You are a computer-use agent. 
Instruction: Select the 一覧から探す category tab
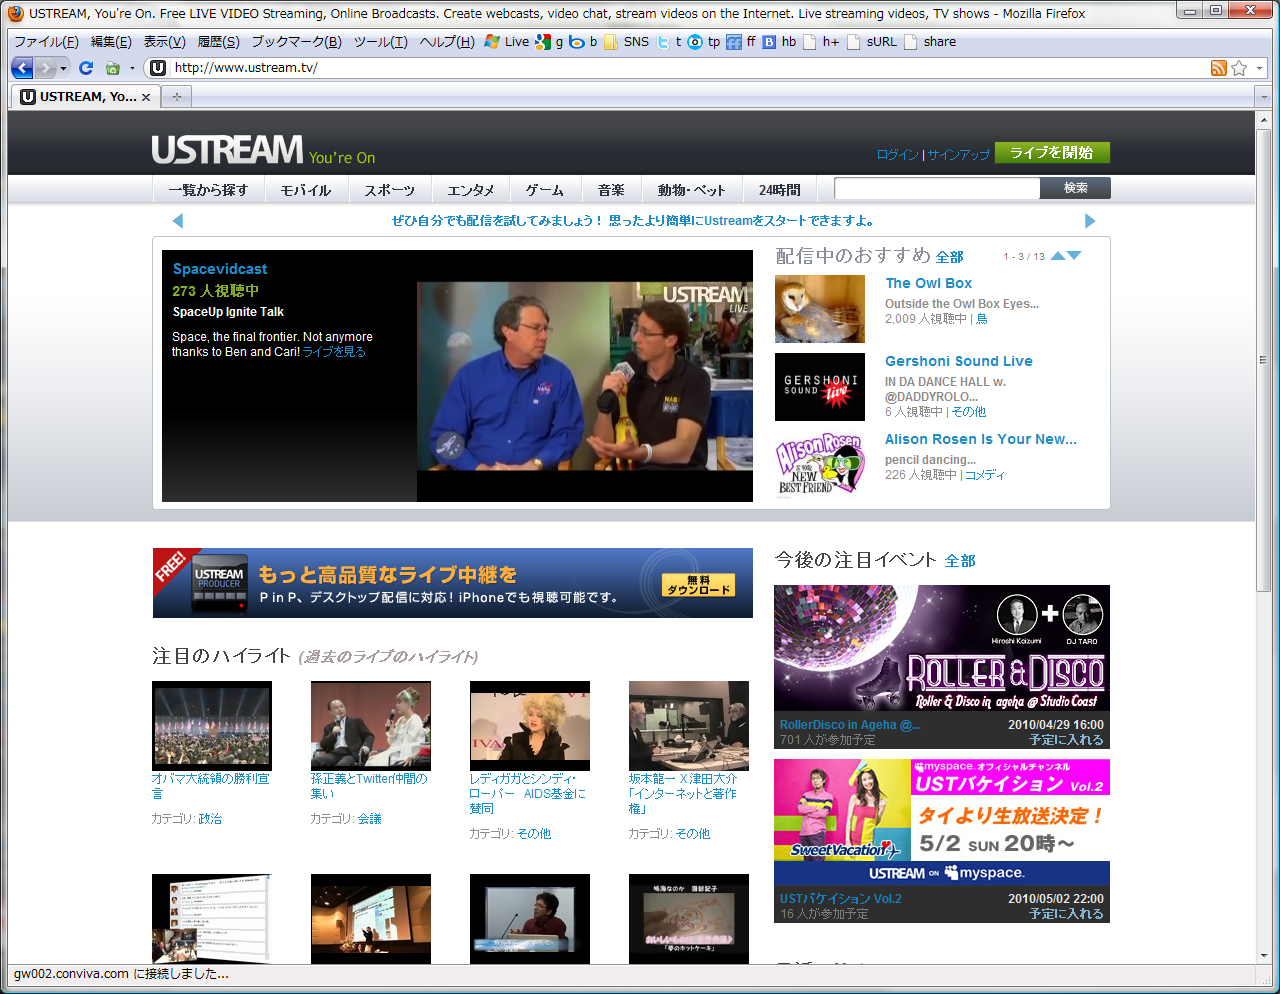coord(208,190)
